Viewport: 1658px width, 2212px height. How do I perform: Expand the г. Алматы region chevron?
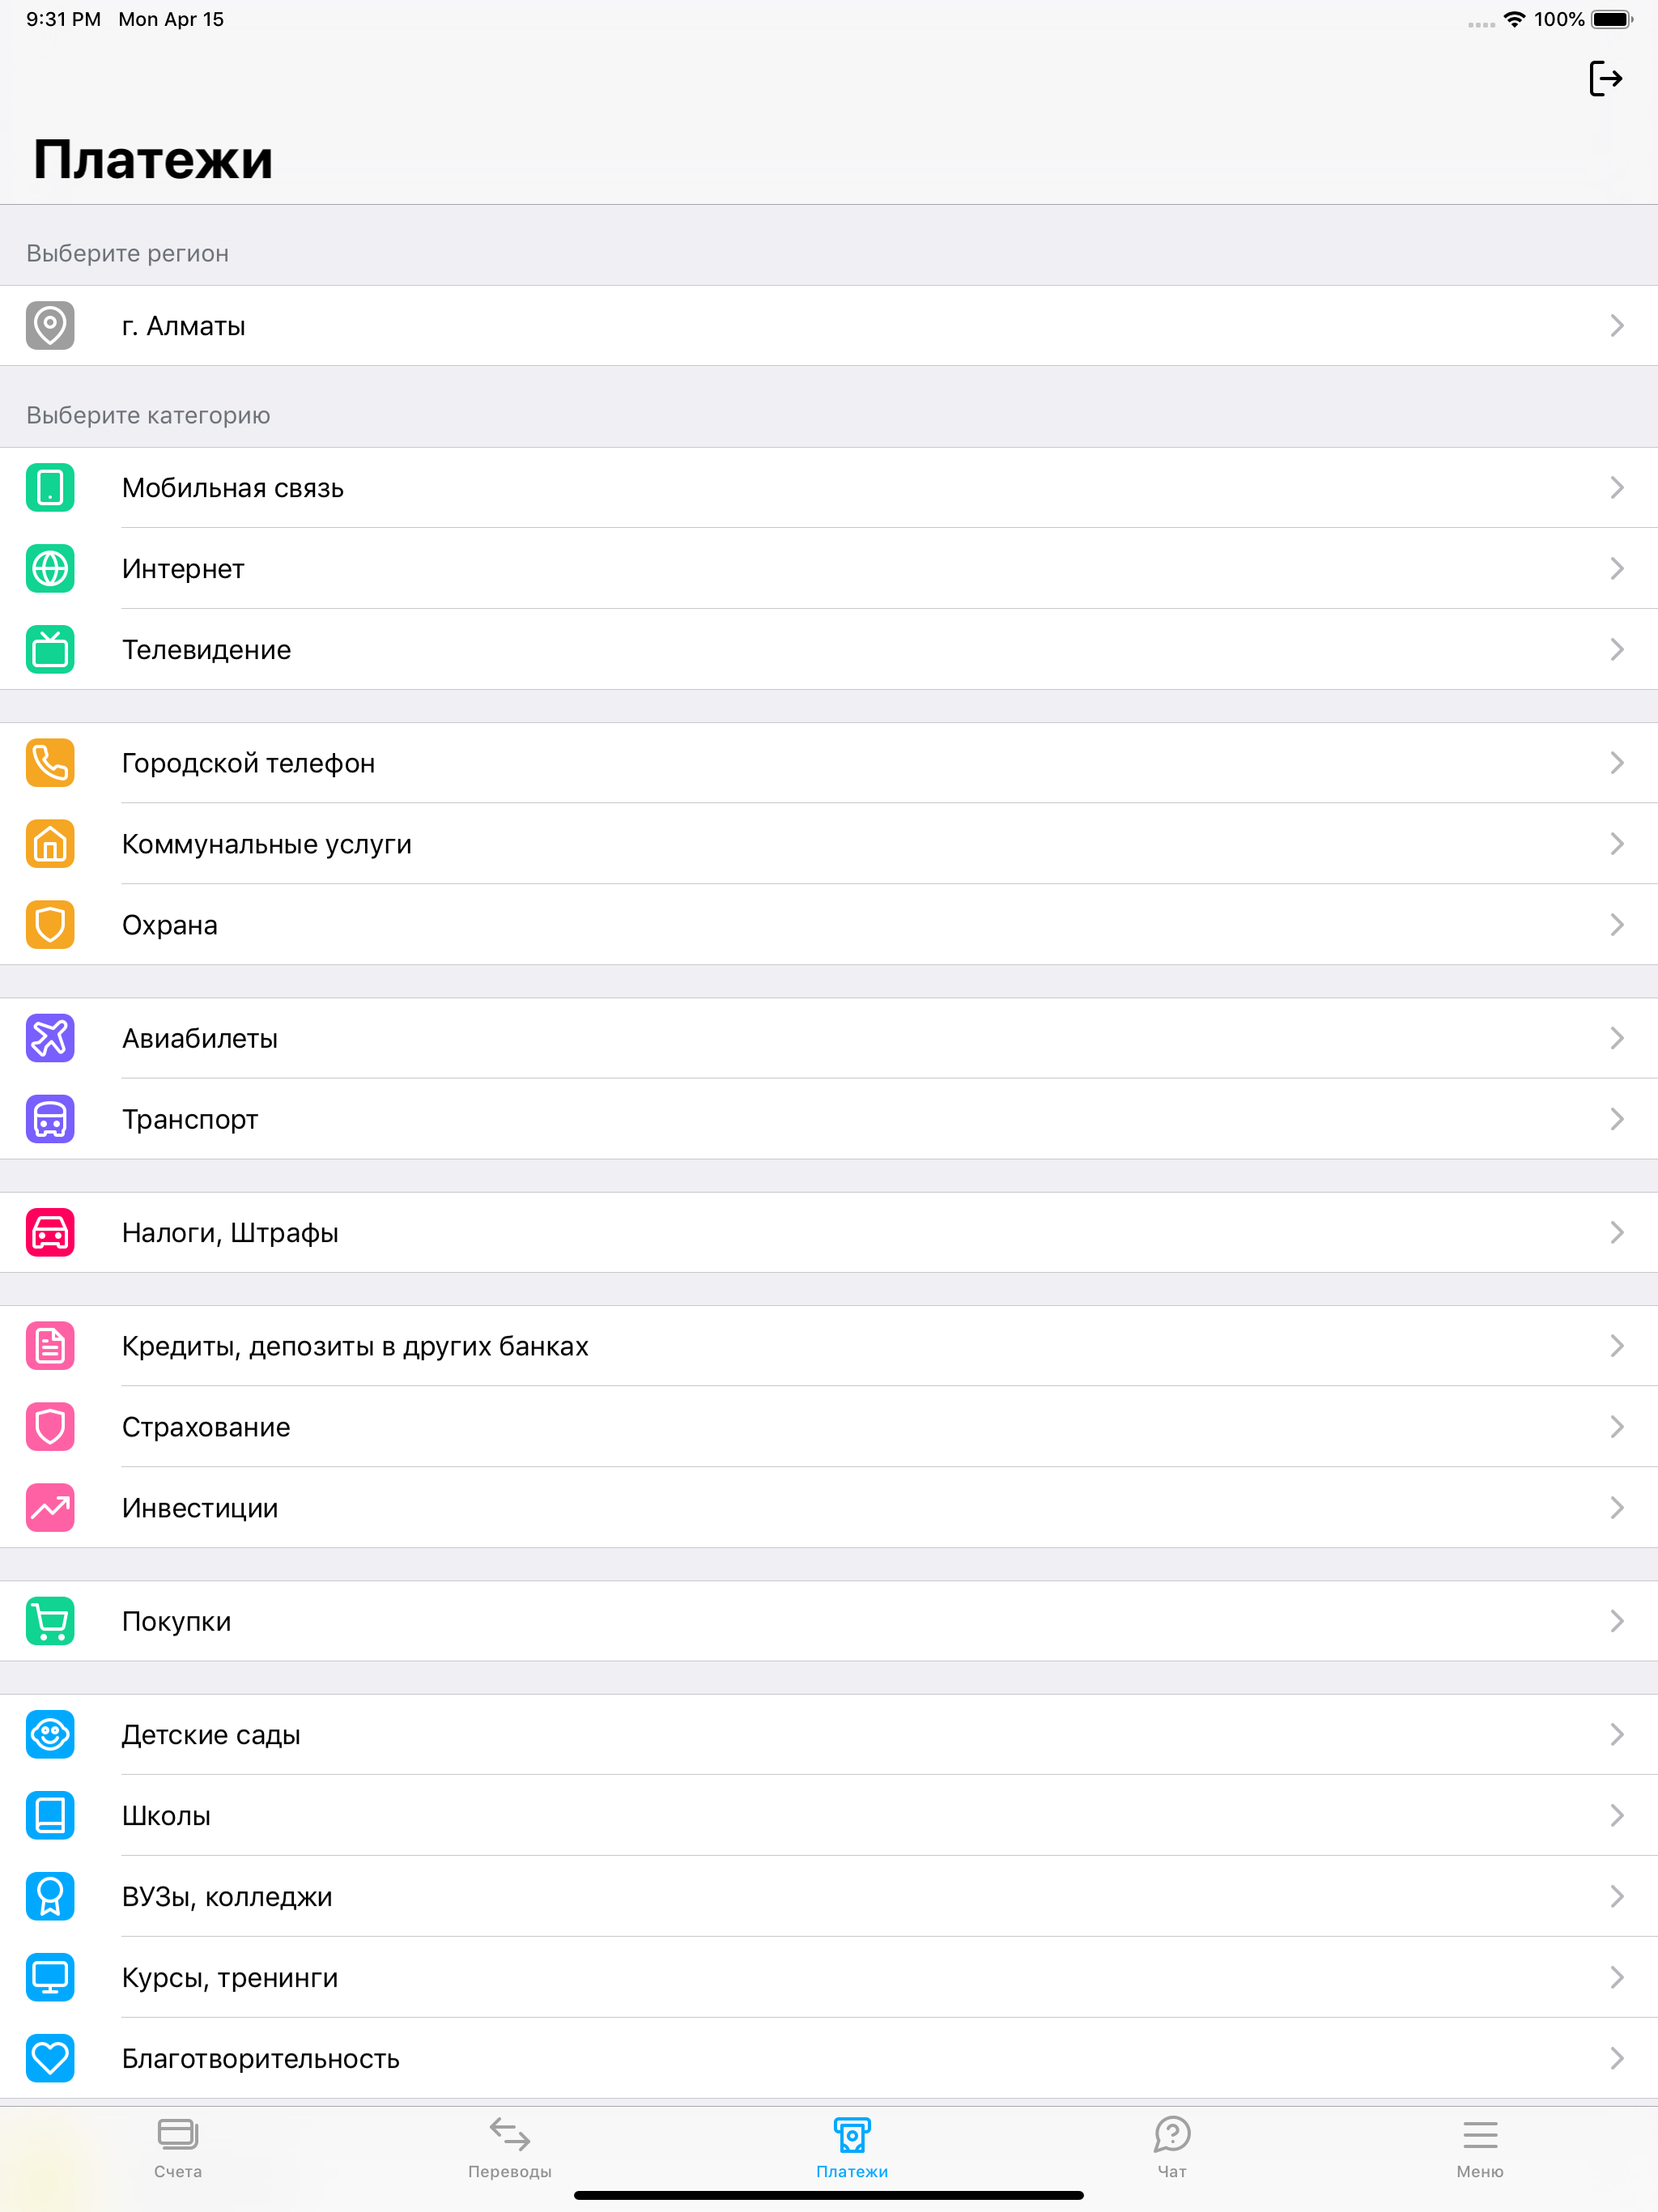pos(1616,326)
